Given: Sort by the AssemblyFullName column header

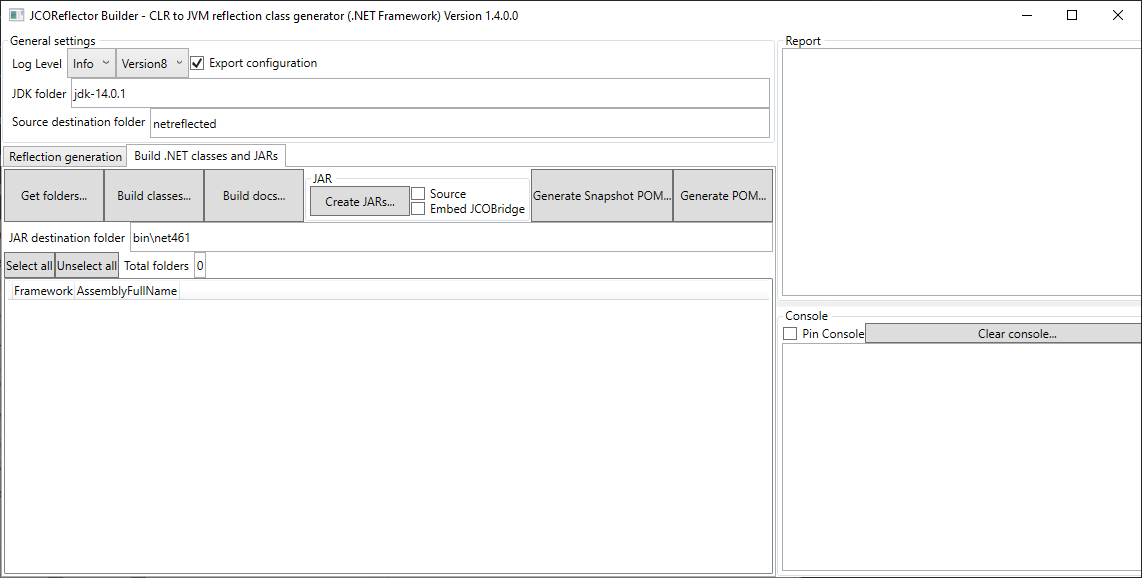Looking at the screenshot, I should pyautogui.click(x=127, y=290).
